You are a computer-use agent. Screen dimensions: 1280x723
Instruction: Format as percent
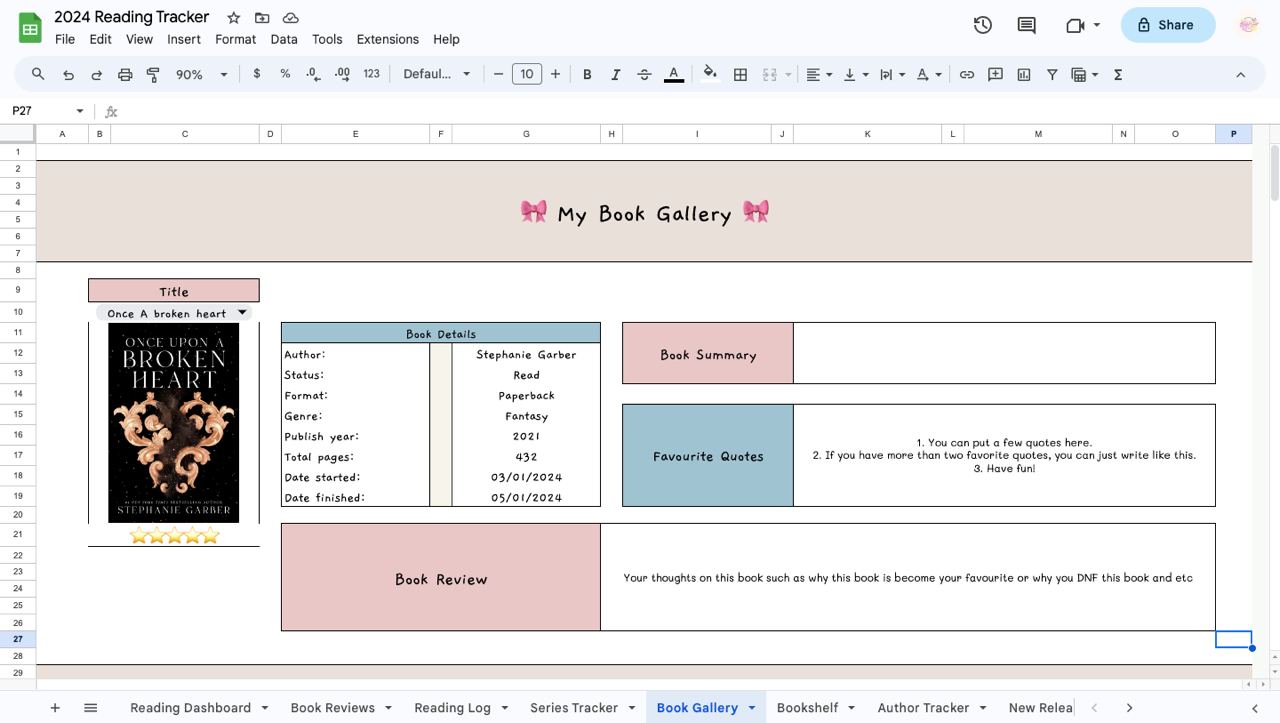(x=285, y=74)
